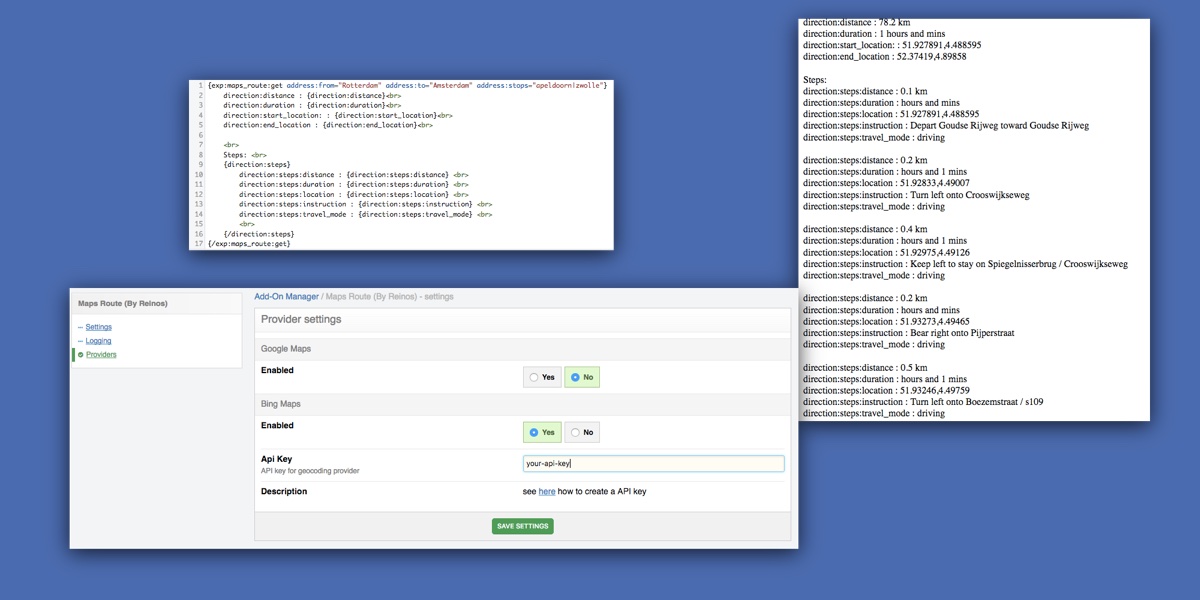Screen dimensions: 1200x600
Task: Click the closing exp:maps_route:get tag line
Action: click(249, 243)
